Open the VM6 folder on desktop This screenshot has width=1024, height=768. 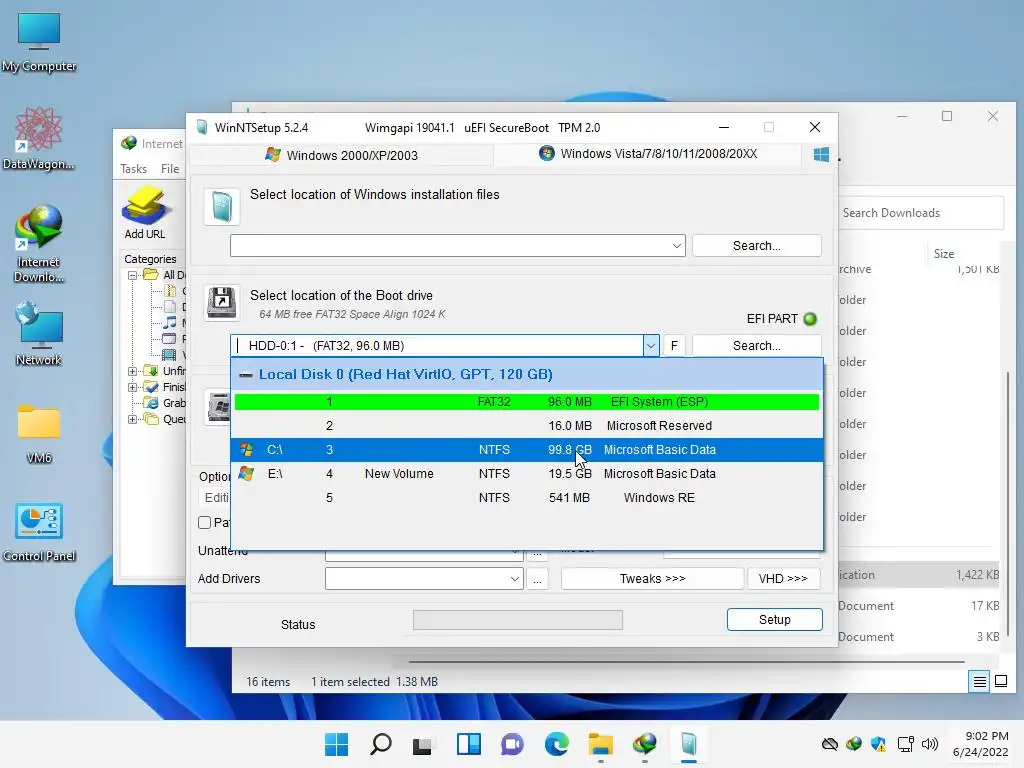pos(39,434)
